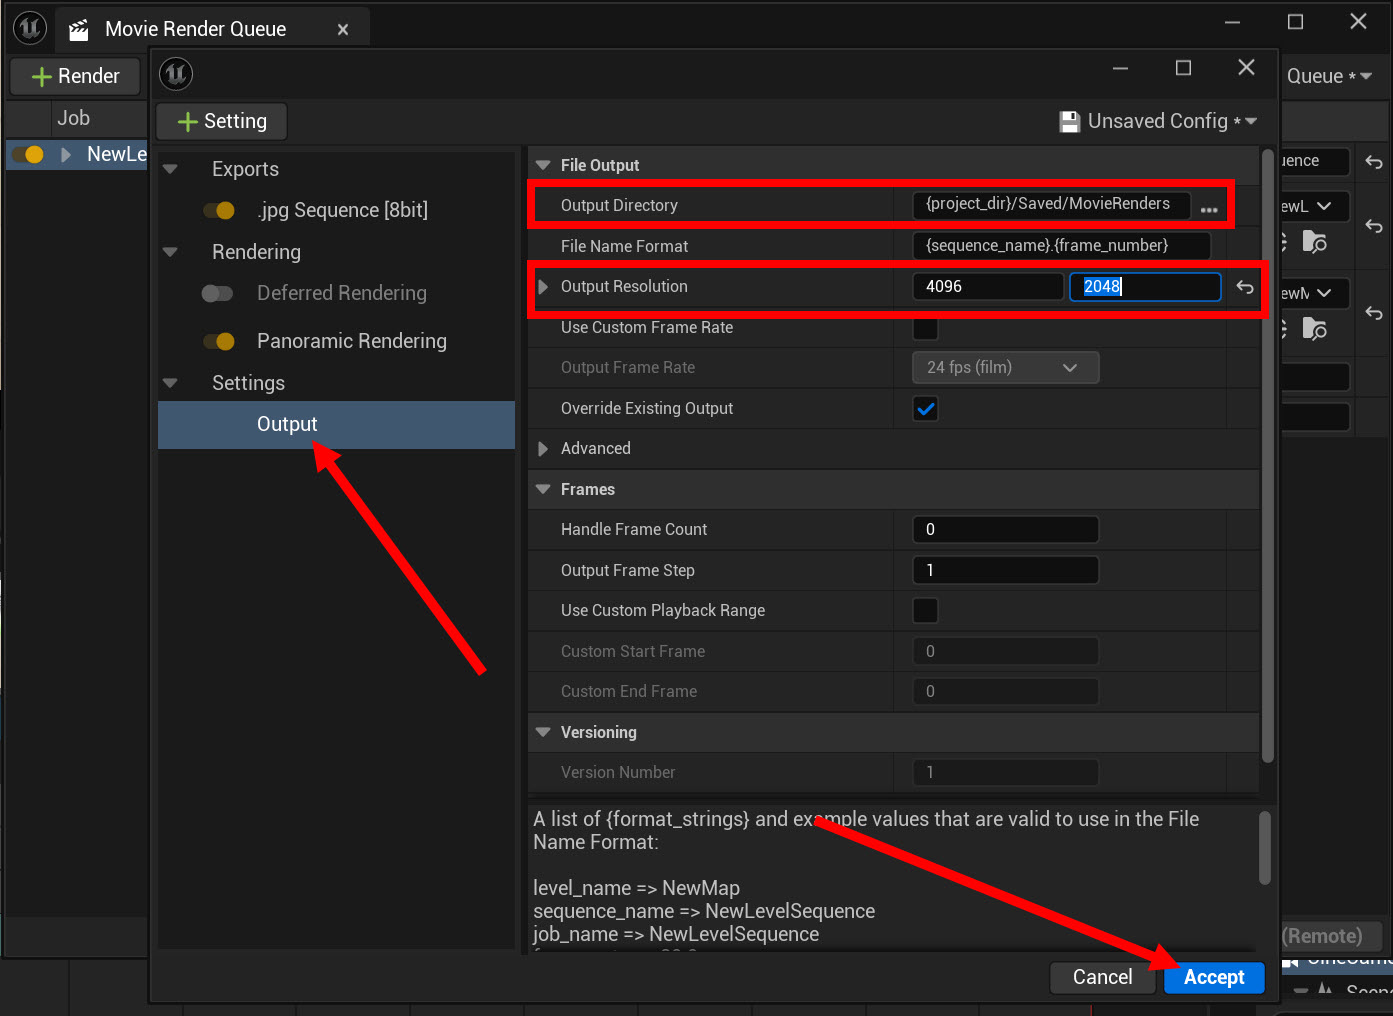
Task: Click the Unreal Engine logo in the settings window
Action: [x=176, y=74]
